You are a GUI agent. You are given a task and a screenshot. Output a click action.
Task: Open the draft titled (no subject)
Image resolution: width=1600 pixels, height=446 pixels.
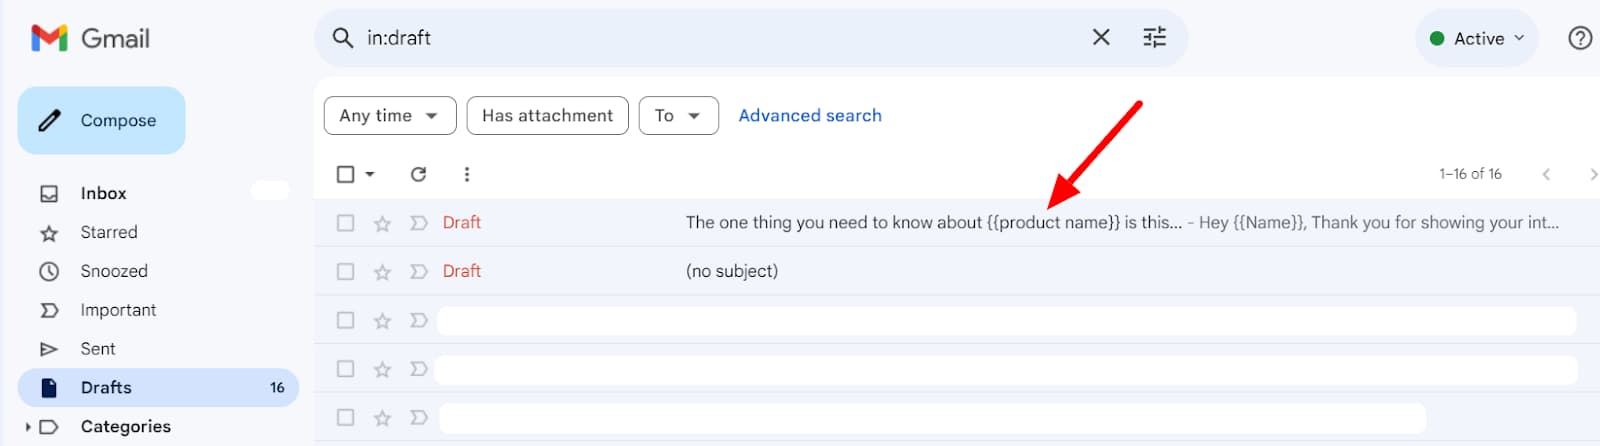point(957,271)
